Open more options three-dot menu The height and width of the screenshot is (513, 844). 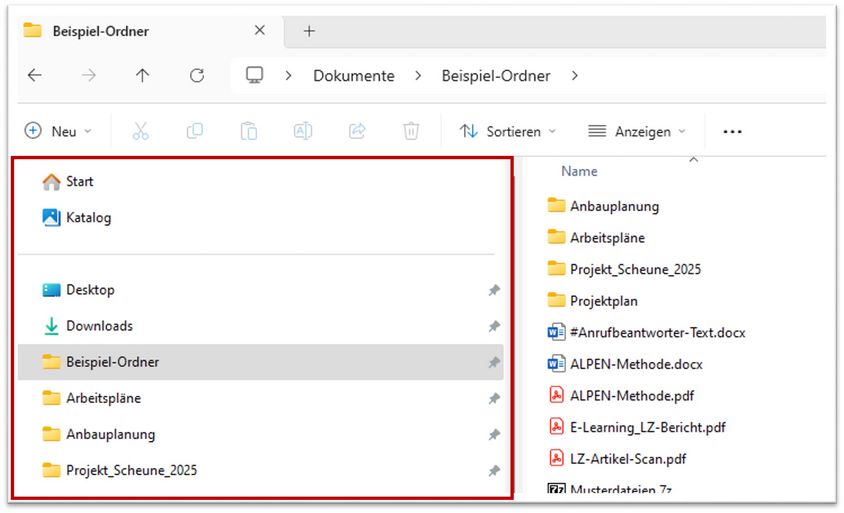click(x=732, y=131)
